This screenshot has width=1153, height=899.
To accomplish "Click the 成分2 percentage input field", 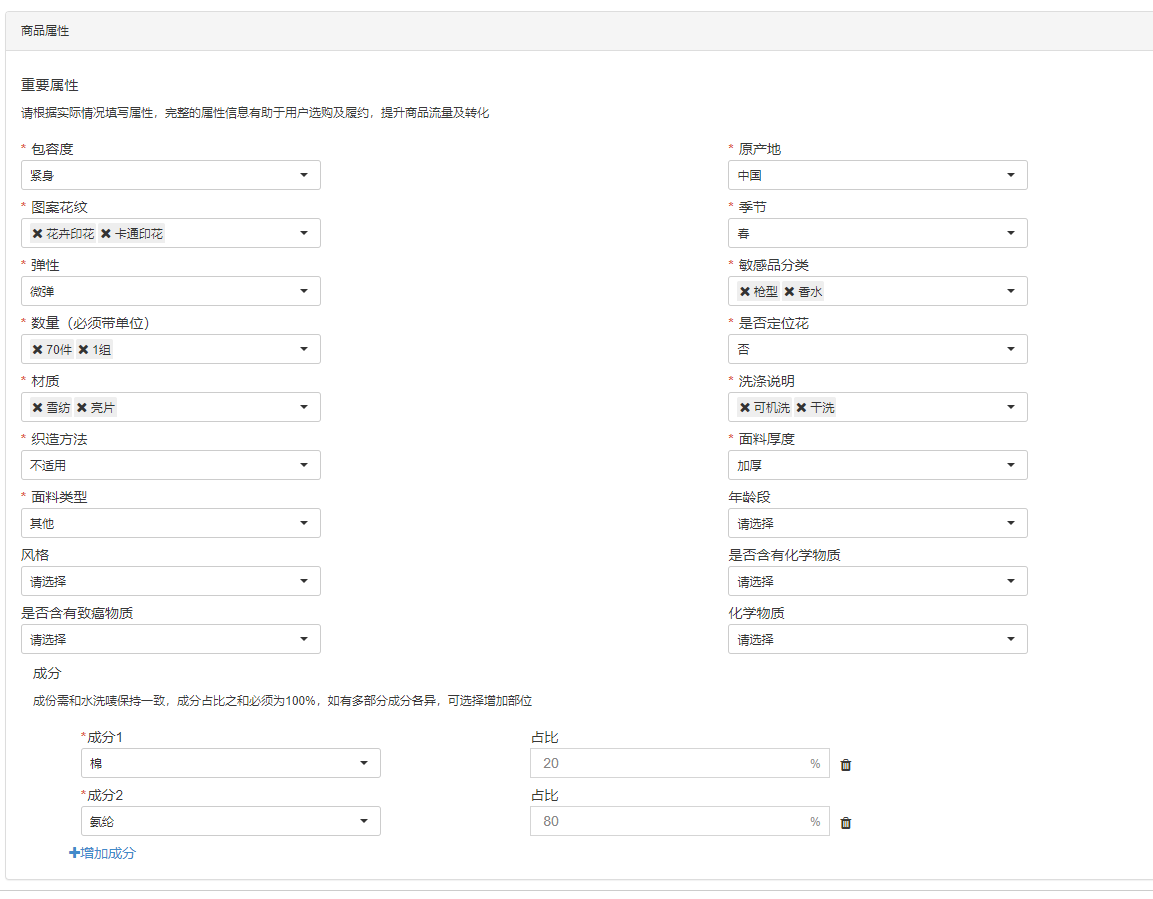I will pos(668,822).
